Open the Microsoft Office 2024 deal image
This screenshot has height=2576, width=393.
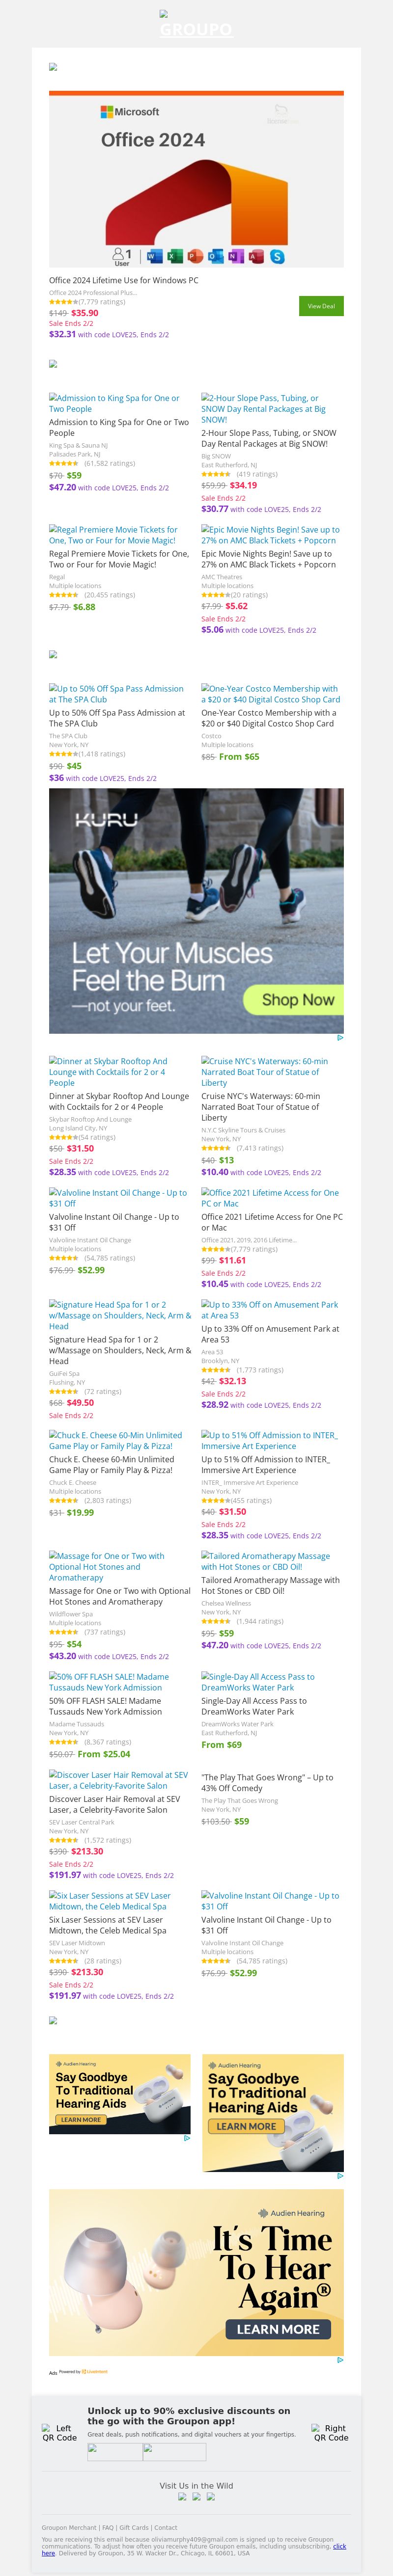click(x=196, y=179)
